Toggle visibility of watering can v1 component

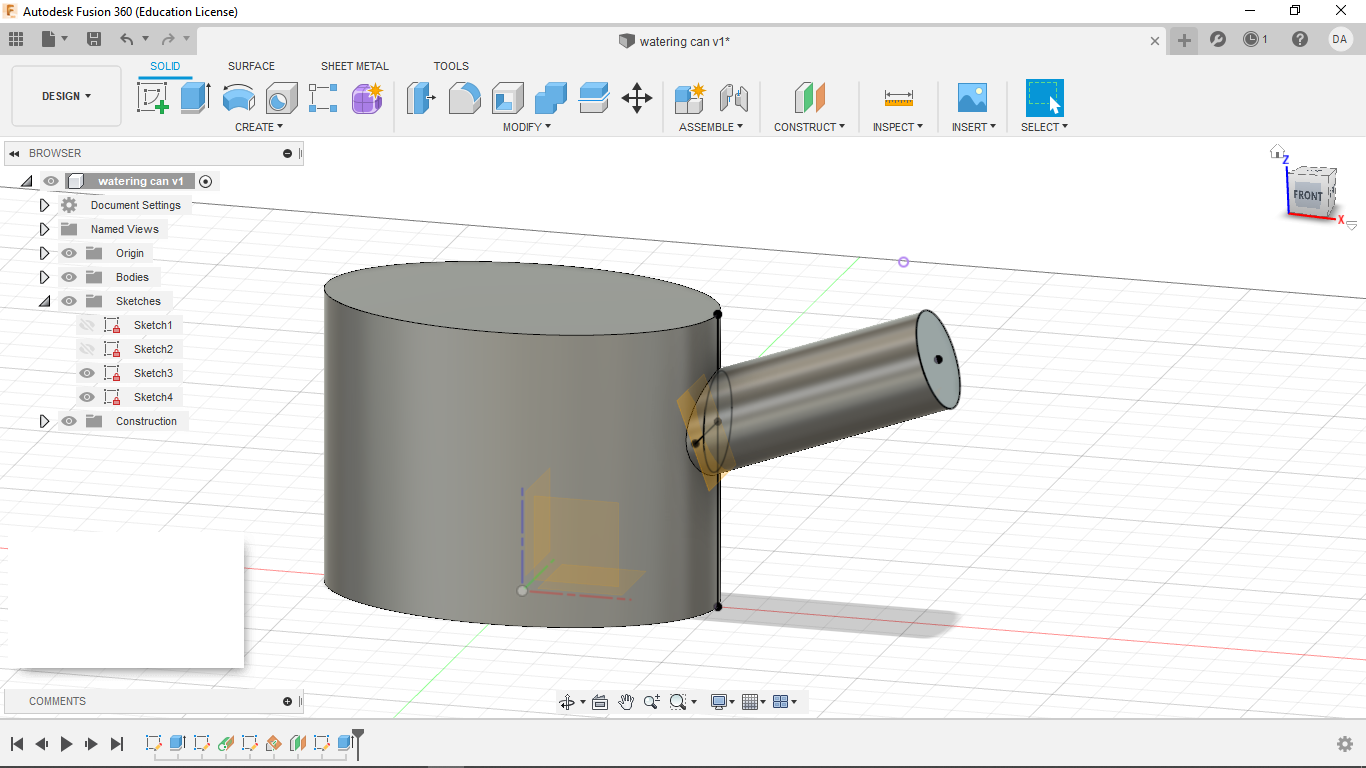point(51,181)
